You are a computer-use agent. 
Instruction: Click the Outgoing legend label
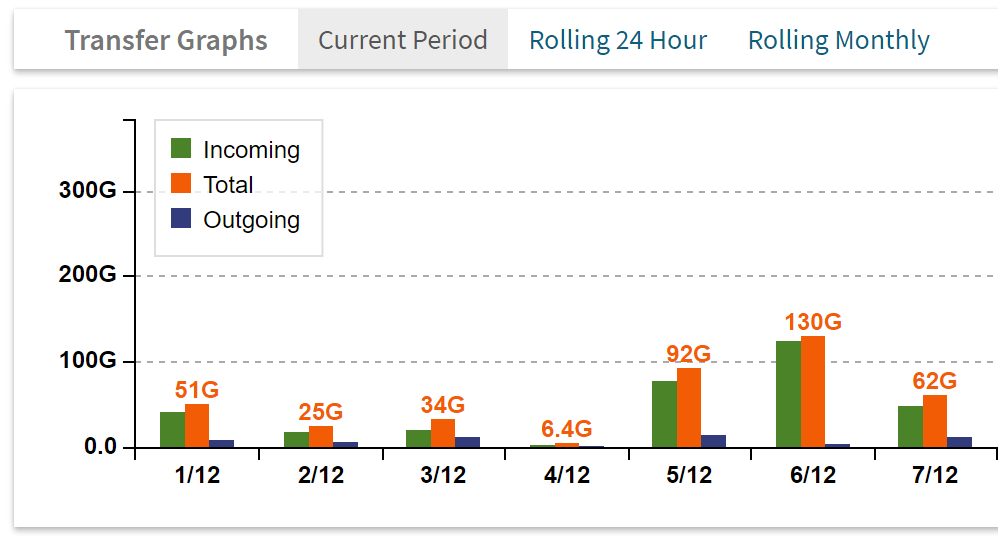click(251, 220)
